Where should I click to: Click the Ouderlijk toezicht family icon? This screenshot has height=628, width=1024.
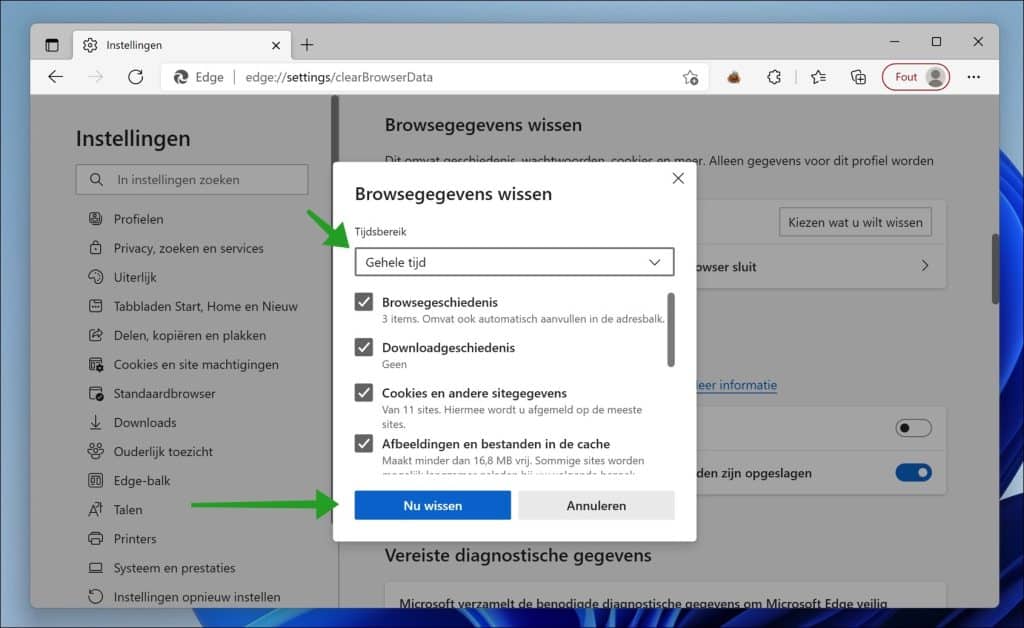(x=95, y=451)
